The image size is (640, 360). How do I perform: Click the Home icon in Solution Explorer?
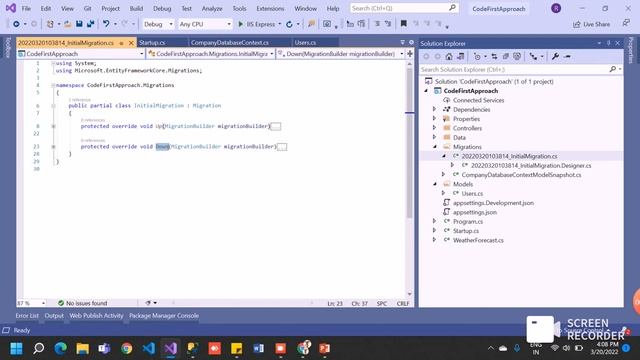click(x=449, y=57)
